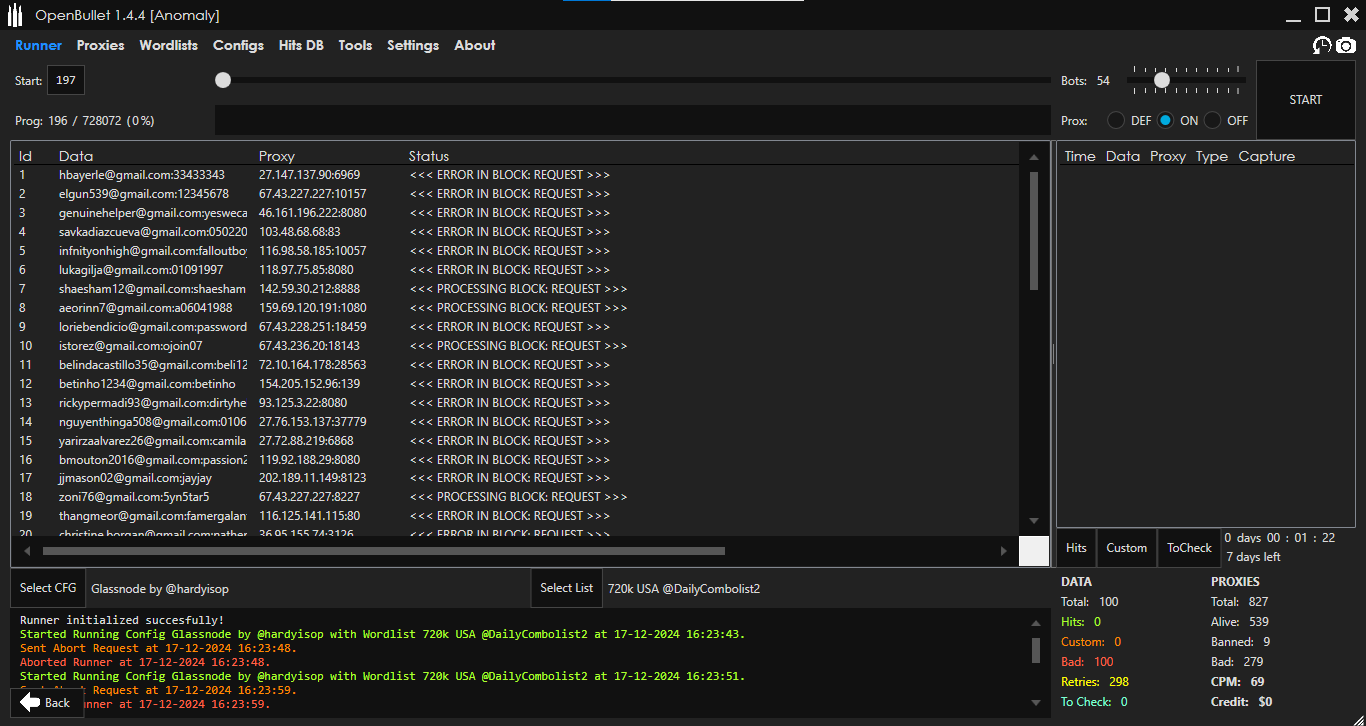This screenshot has width=1366, height=726.
Task: Open the Settings menu item
Action: [413, 45]
